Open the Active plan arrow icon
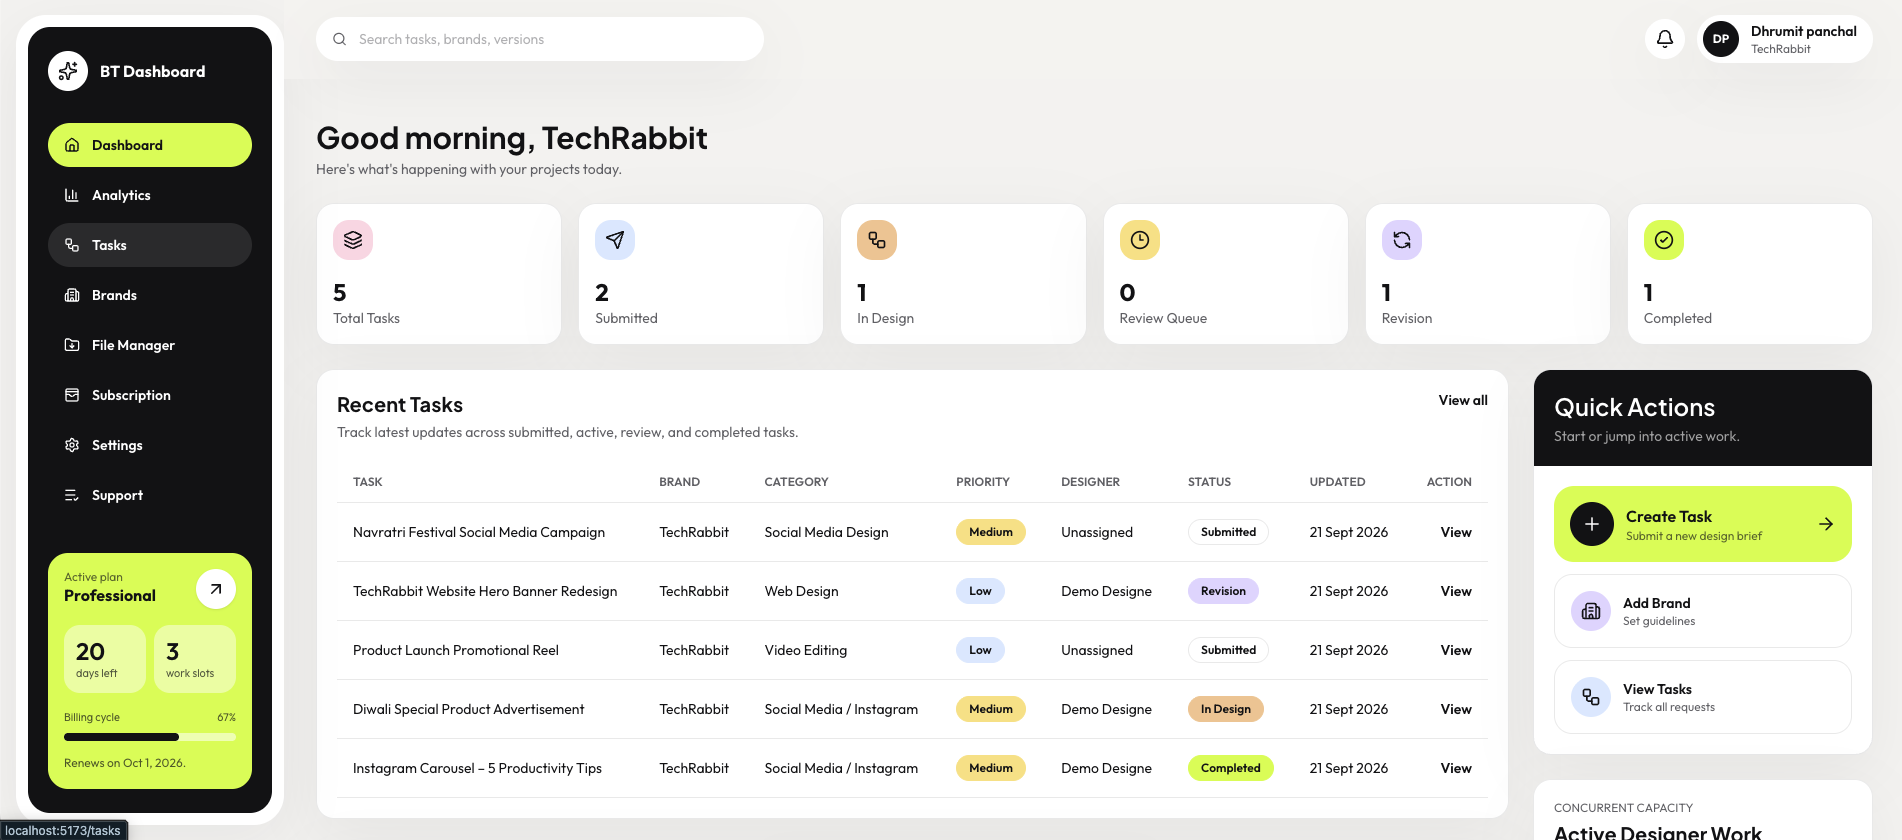The image size is (1902, 840). pyautogui.click(x=216, y=589)
